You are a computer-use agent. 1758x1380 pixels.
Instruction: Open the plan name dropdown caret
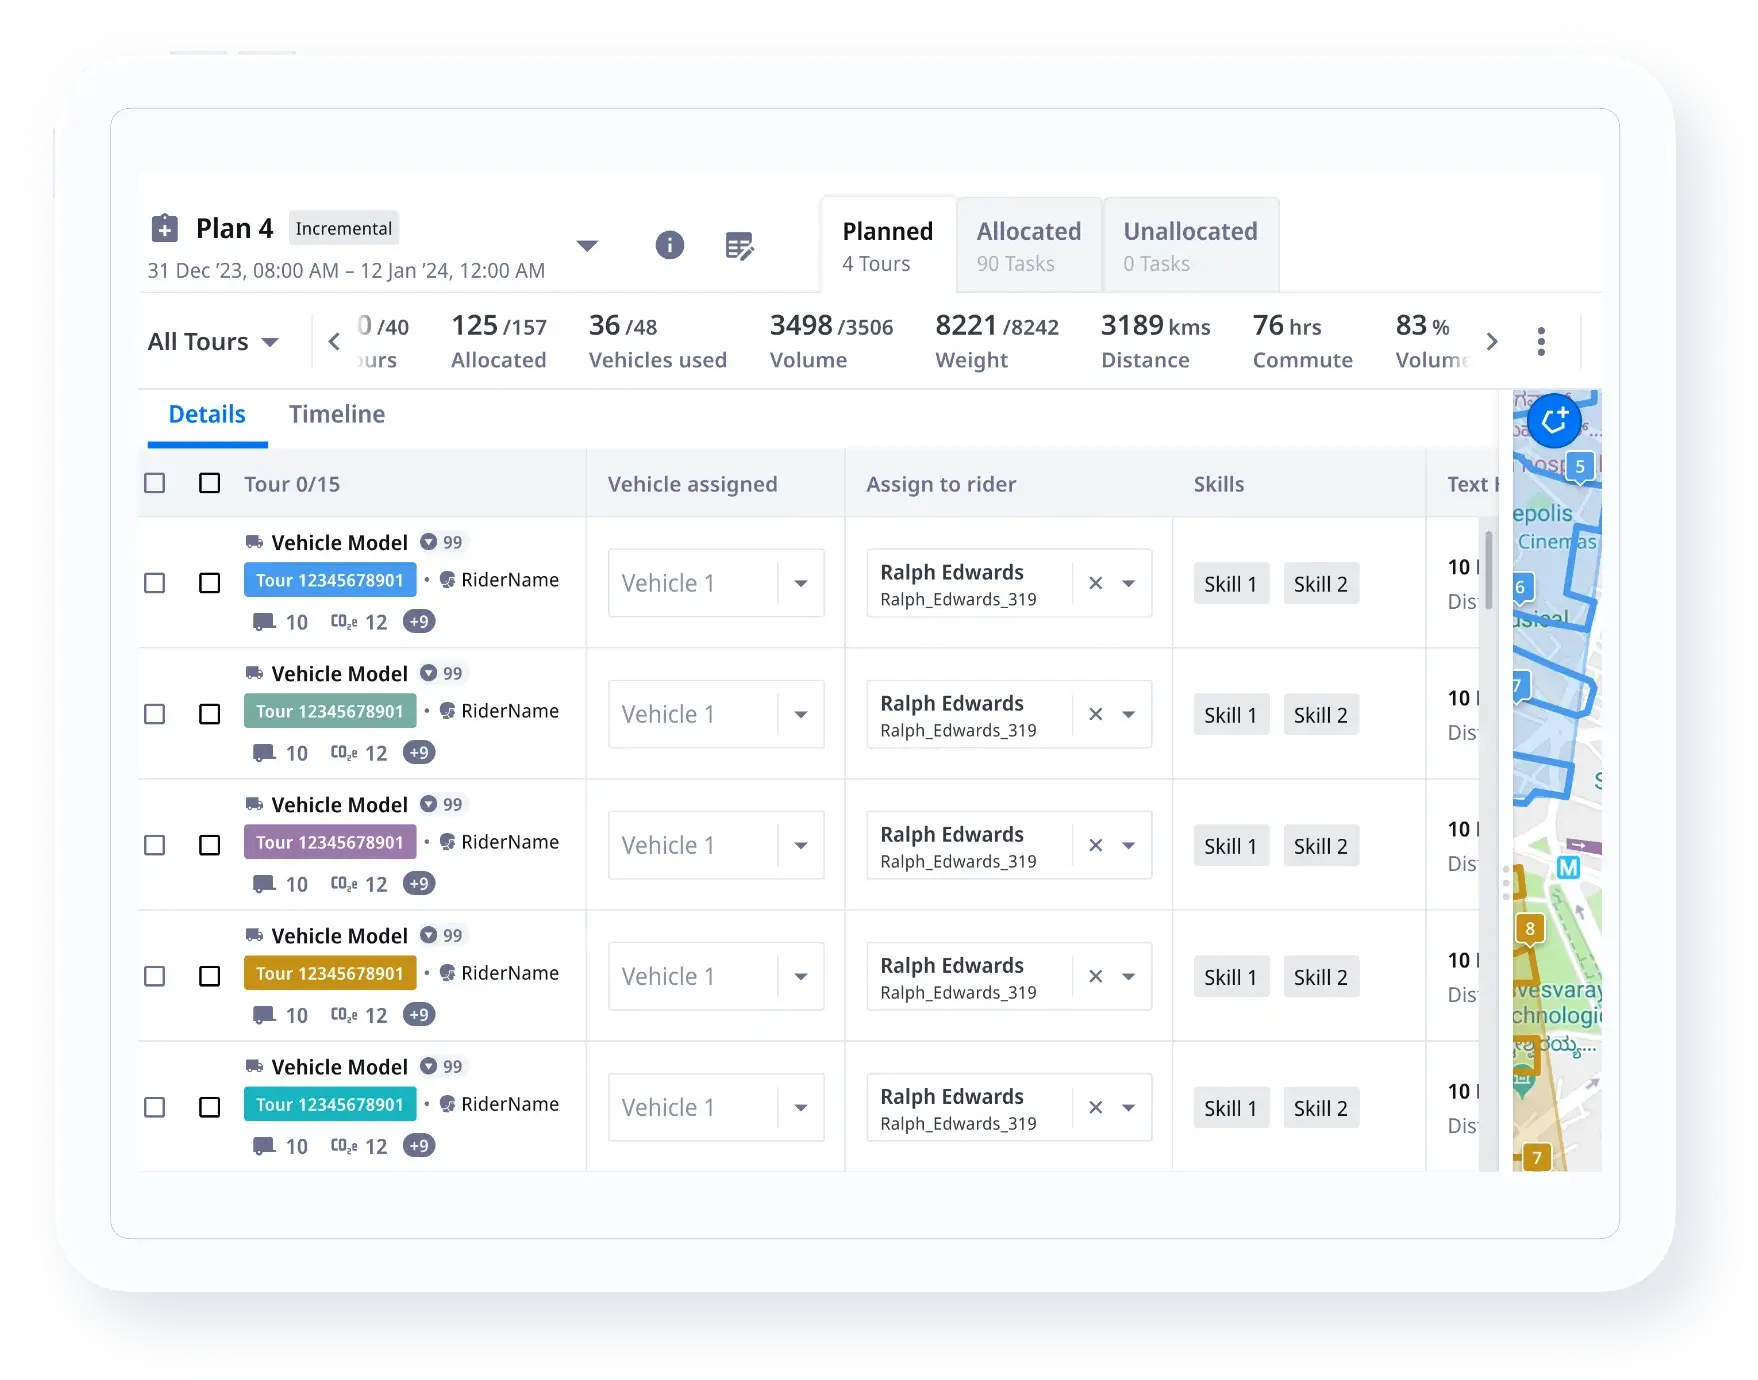coord(588,245)
